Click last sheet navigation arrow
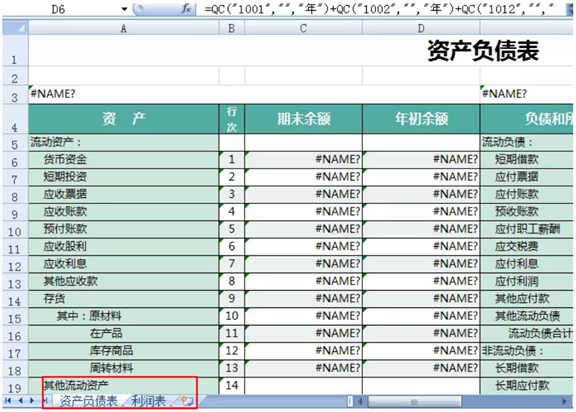 45,401
